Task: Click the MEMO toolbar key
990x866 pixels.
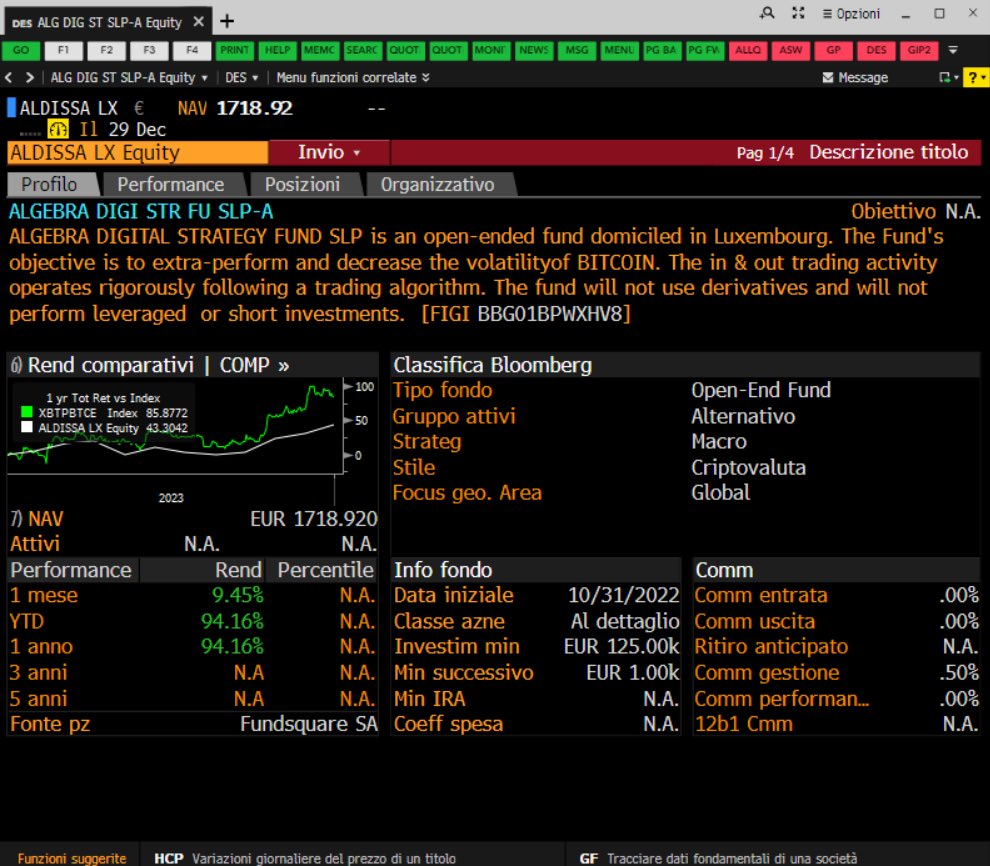Action: tap(319, 50)
